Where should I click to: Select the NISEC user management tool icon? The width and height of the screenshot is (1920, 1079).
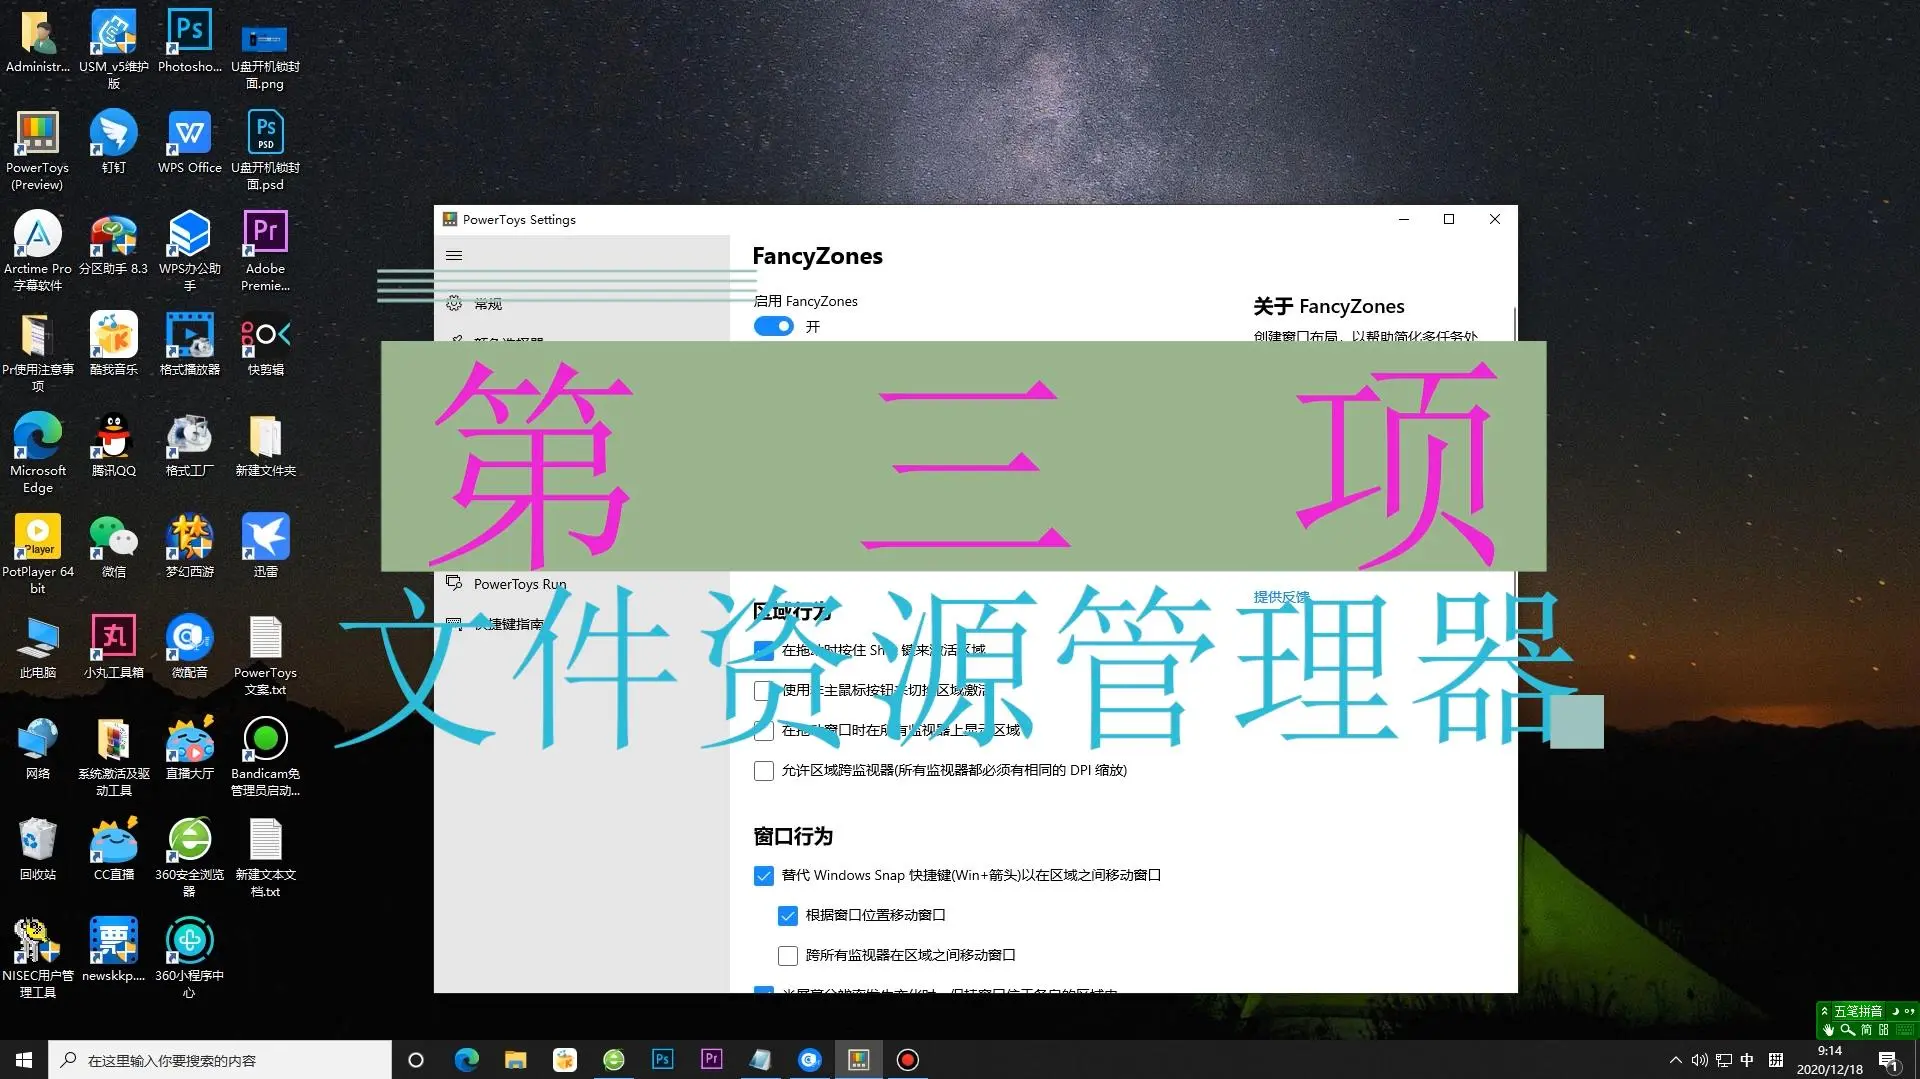tap(38, 958)
